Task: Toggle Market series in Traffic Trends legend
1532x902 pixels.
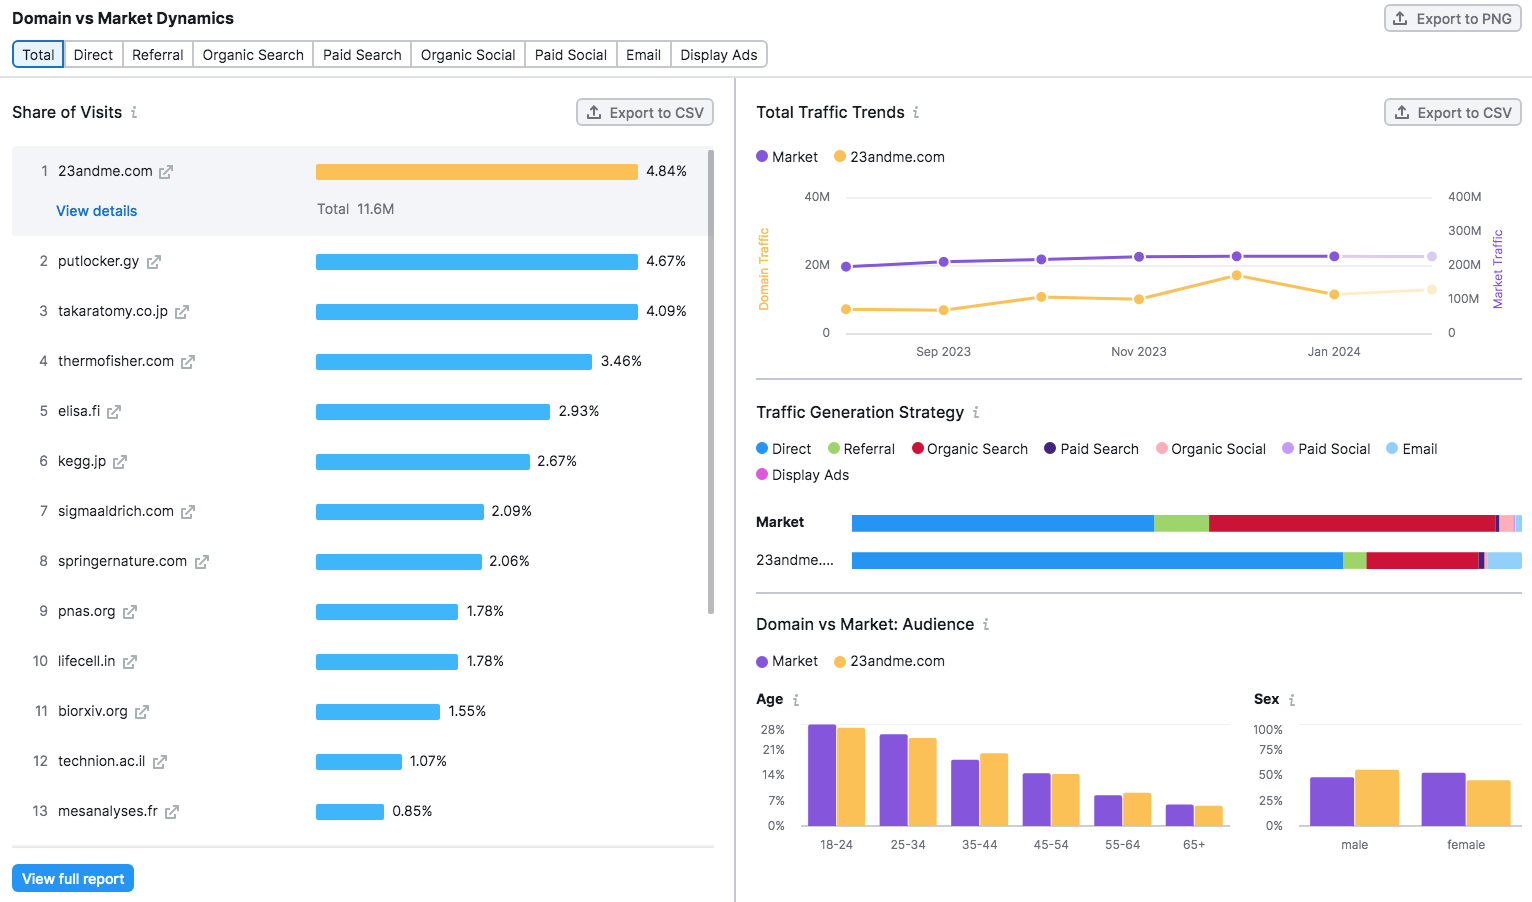Action: [x=787, y=157]
